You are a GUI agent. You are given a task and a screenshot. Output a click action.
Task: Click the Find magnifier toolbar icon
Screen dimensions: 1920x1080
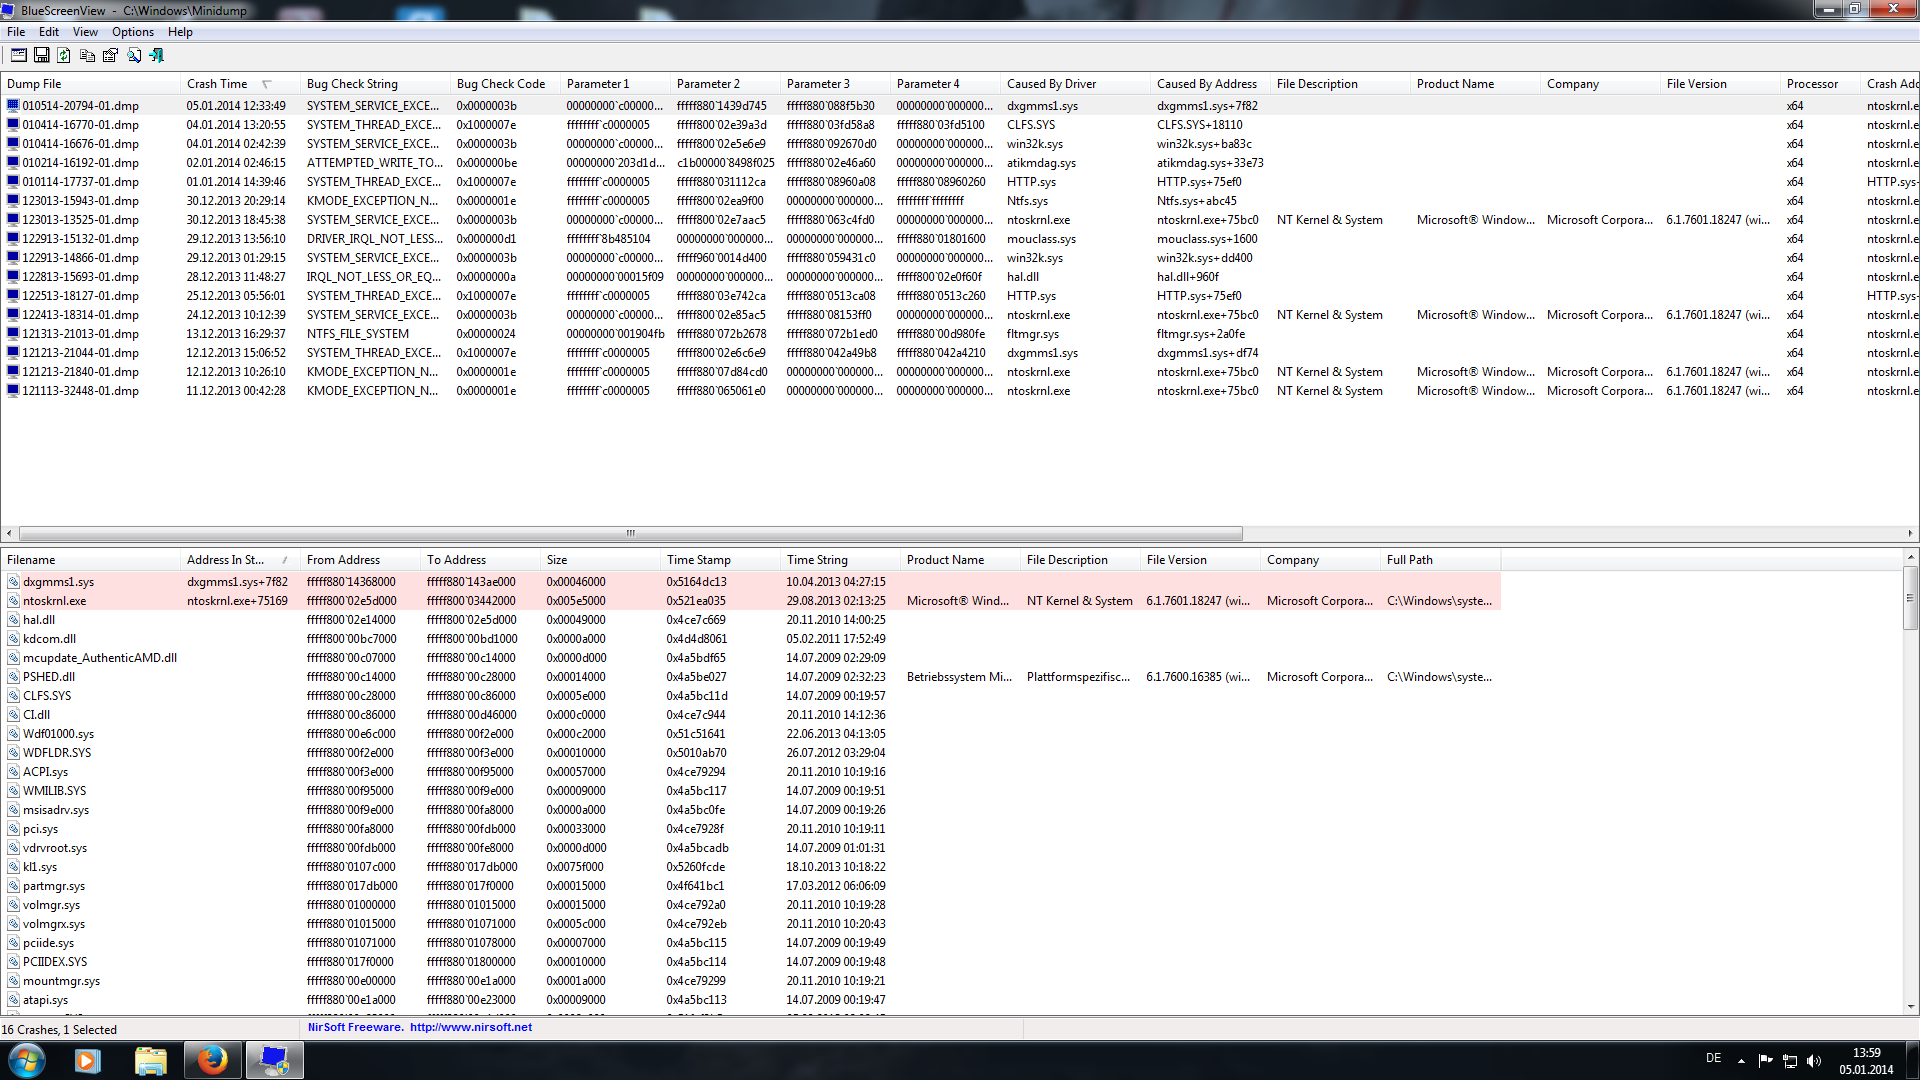[134, 56]
